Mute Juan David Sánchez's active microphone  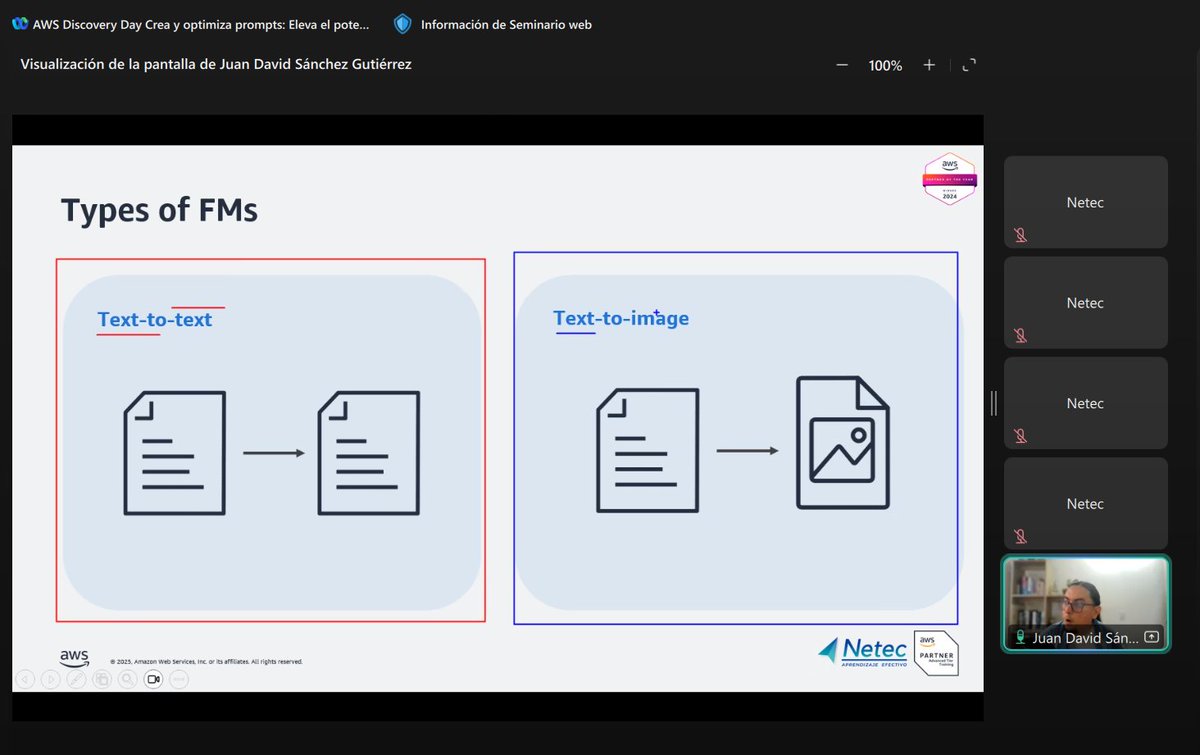(x=1019, y=637)
